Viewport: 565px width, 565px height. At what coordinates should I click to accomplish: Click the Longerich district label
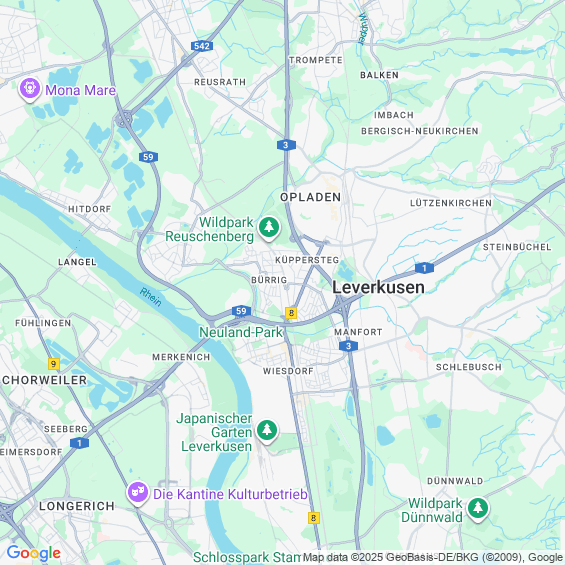tap(77, 506)
